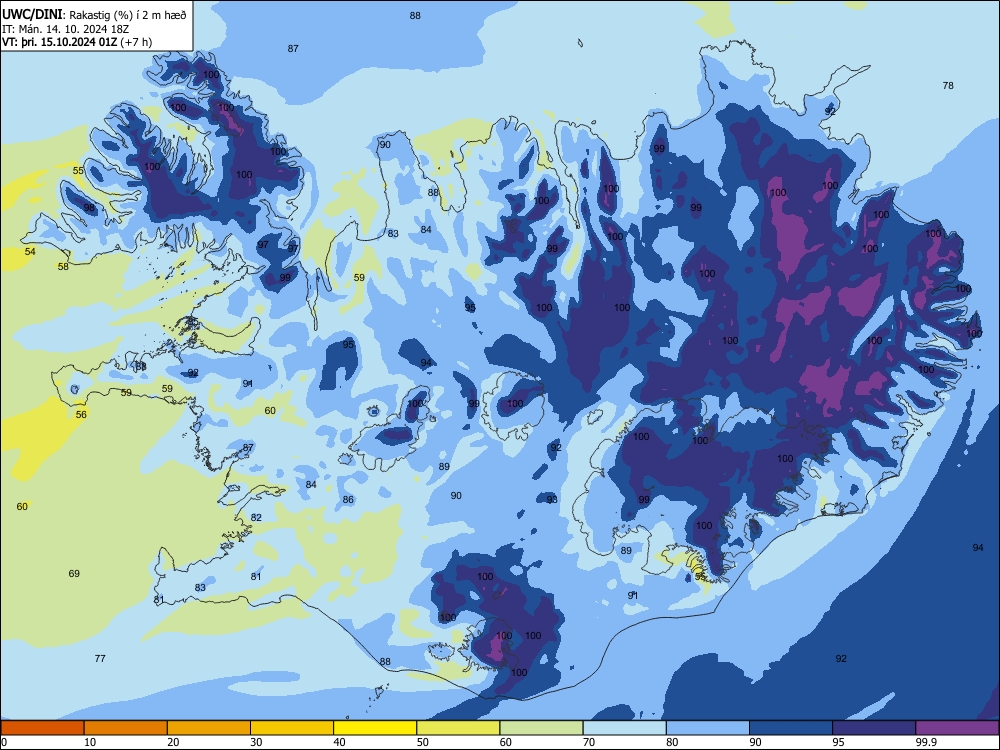Select the '54' humidity value on the map
Screen dimensions: 1000x750
(30, 251)
